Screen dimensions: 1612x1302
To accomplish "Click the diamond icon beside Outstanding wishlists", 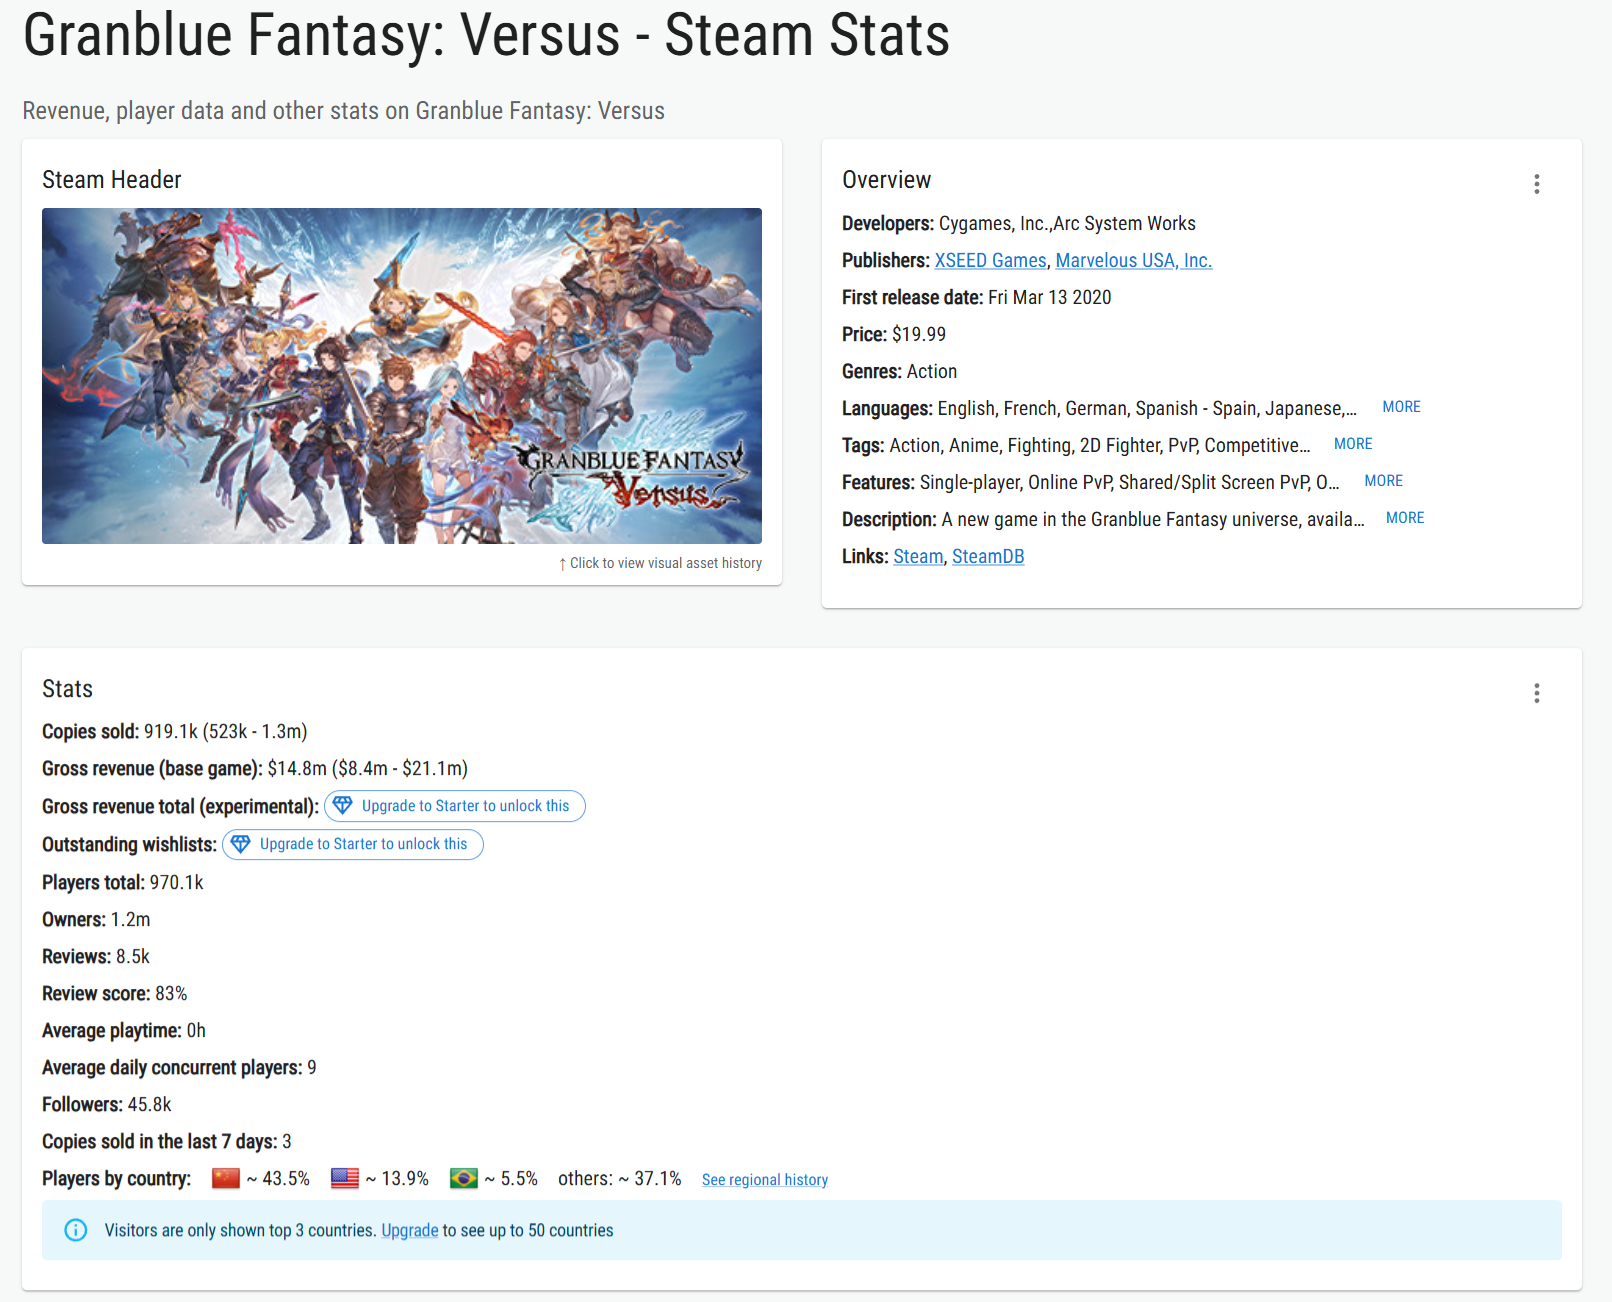I will tap(240, 844).
